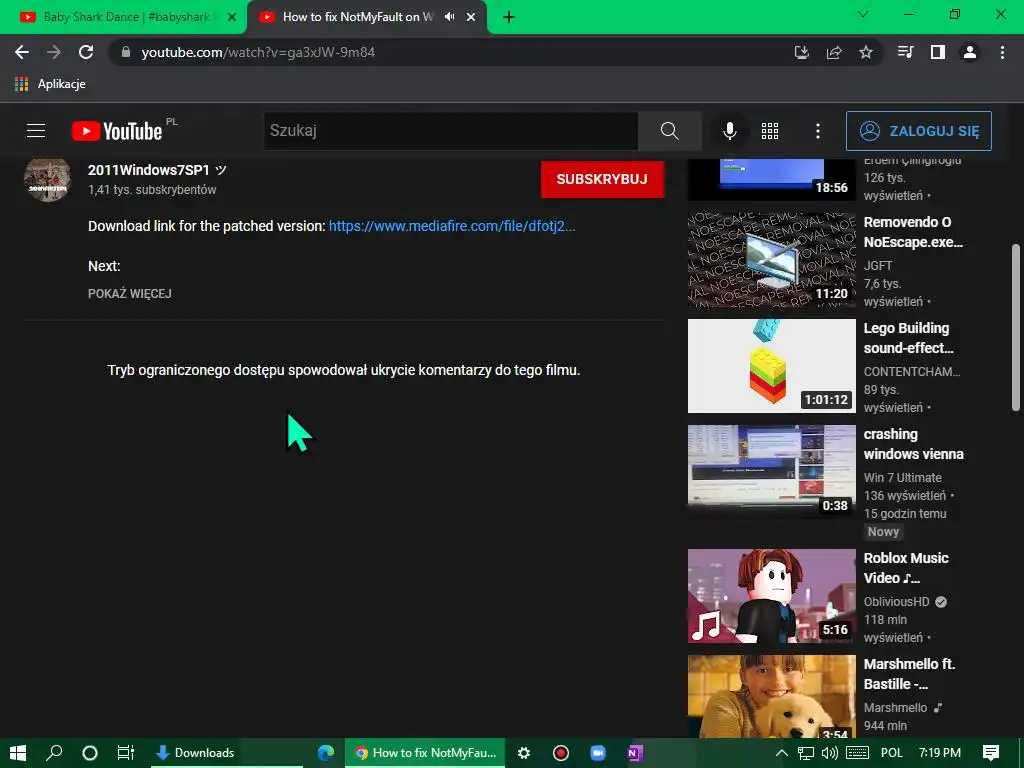This screenshot has height=768, width=1024.
Task: Go to YouTube home via logo
Action: point(118,131)
